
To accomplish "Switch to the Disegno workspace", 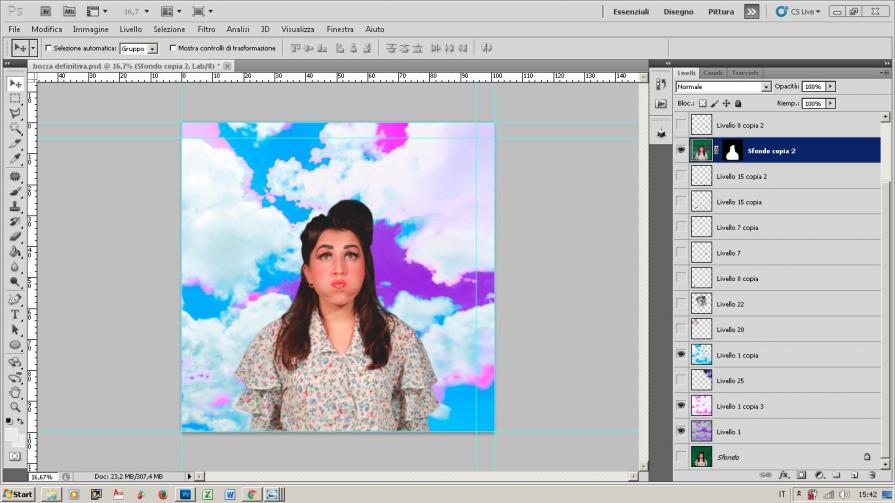I will tap(678, 11).
